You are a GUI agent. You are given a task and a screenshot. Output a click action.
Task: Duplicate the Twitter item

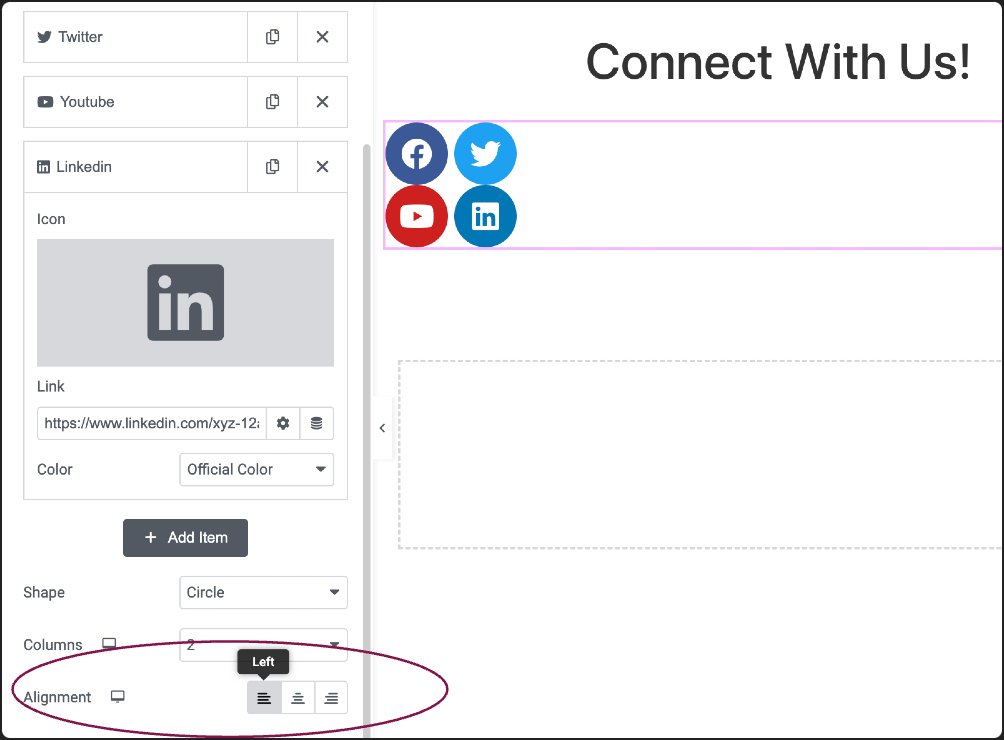[x=272, y=37]
